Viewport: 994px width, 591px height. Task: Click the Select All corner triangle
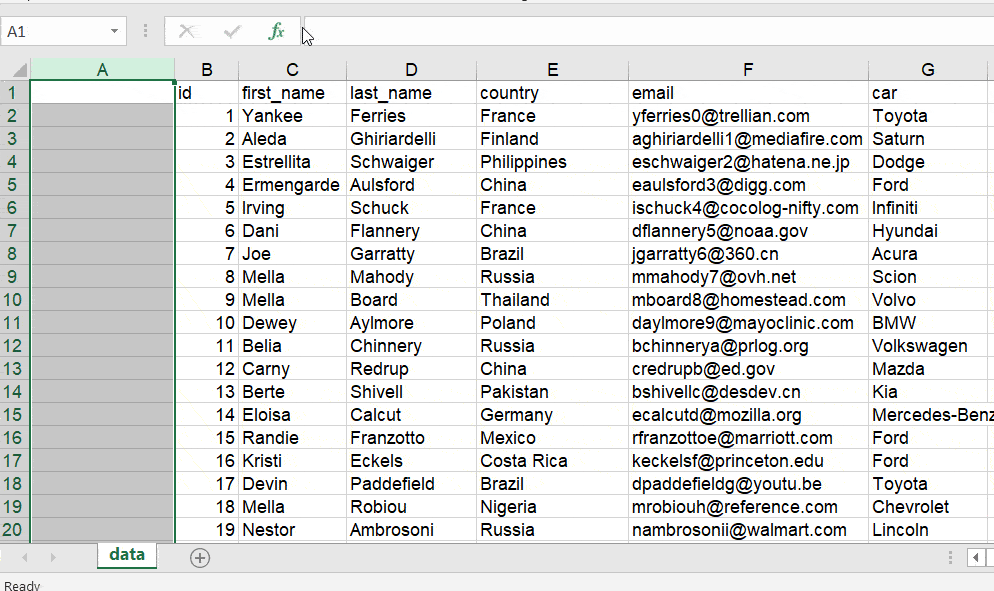20,69
